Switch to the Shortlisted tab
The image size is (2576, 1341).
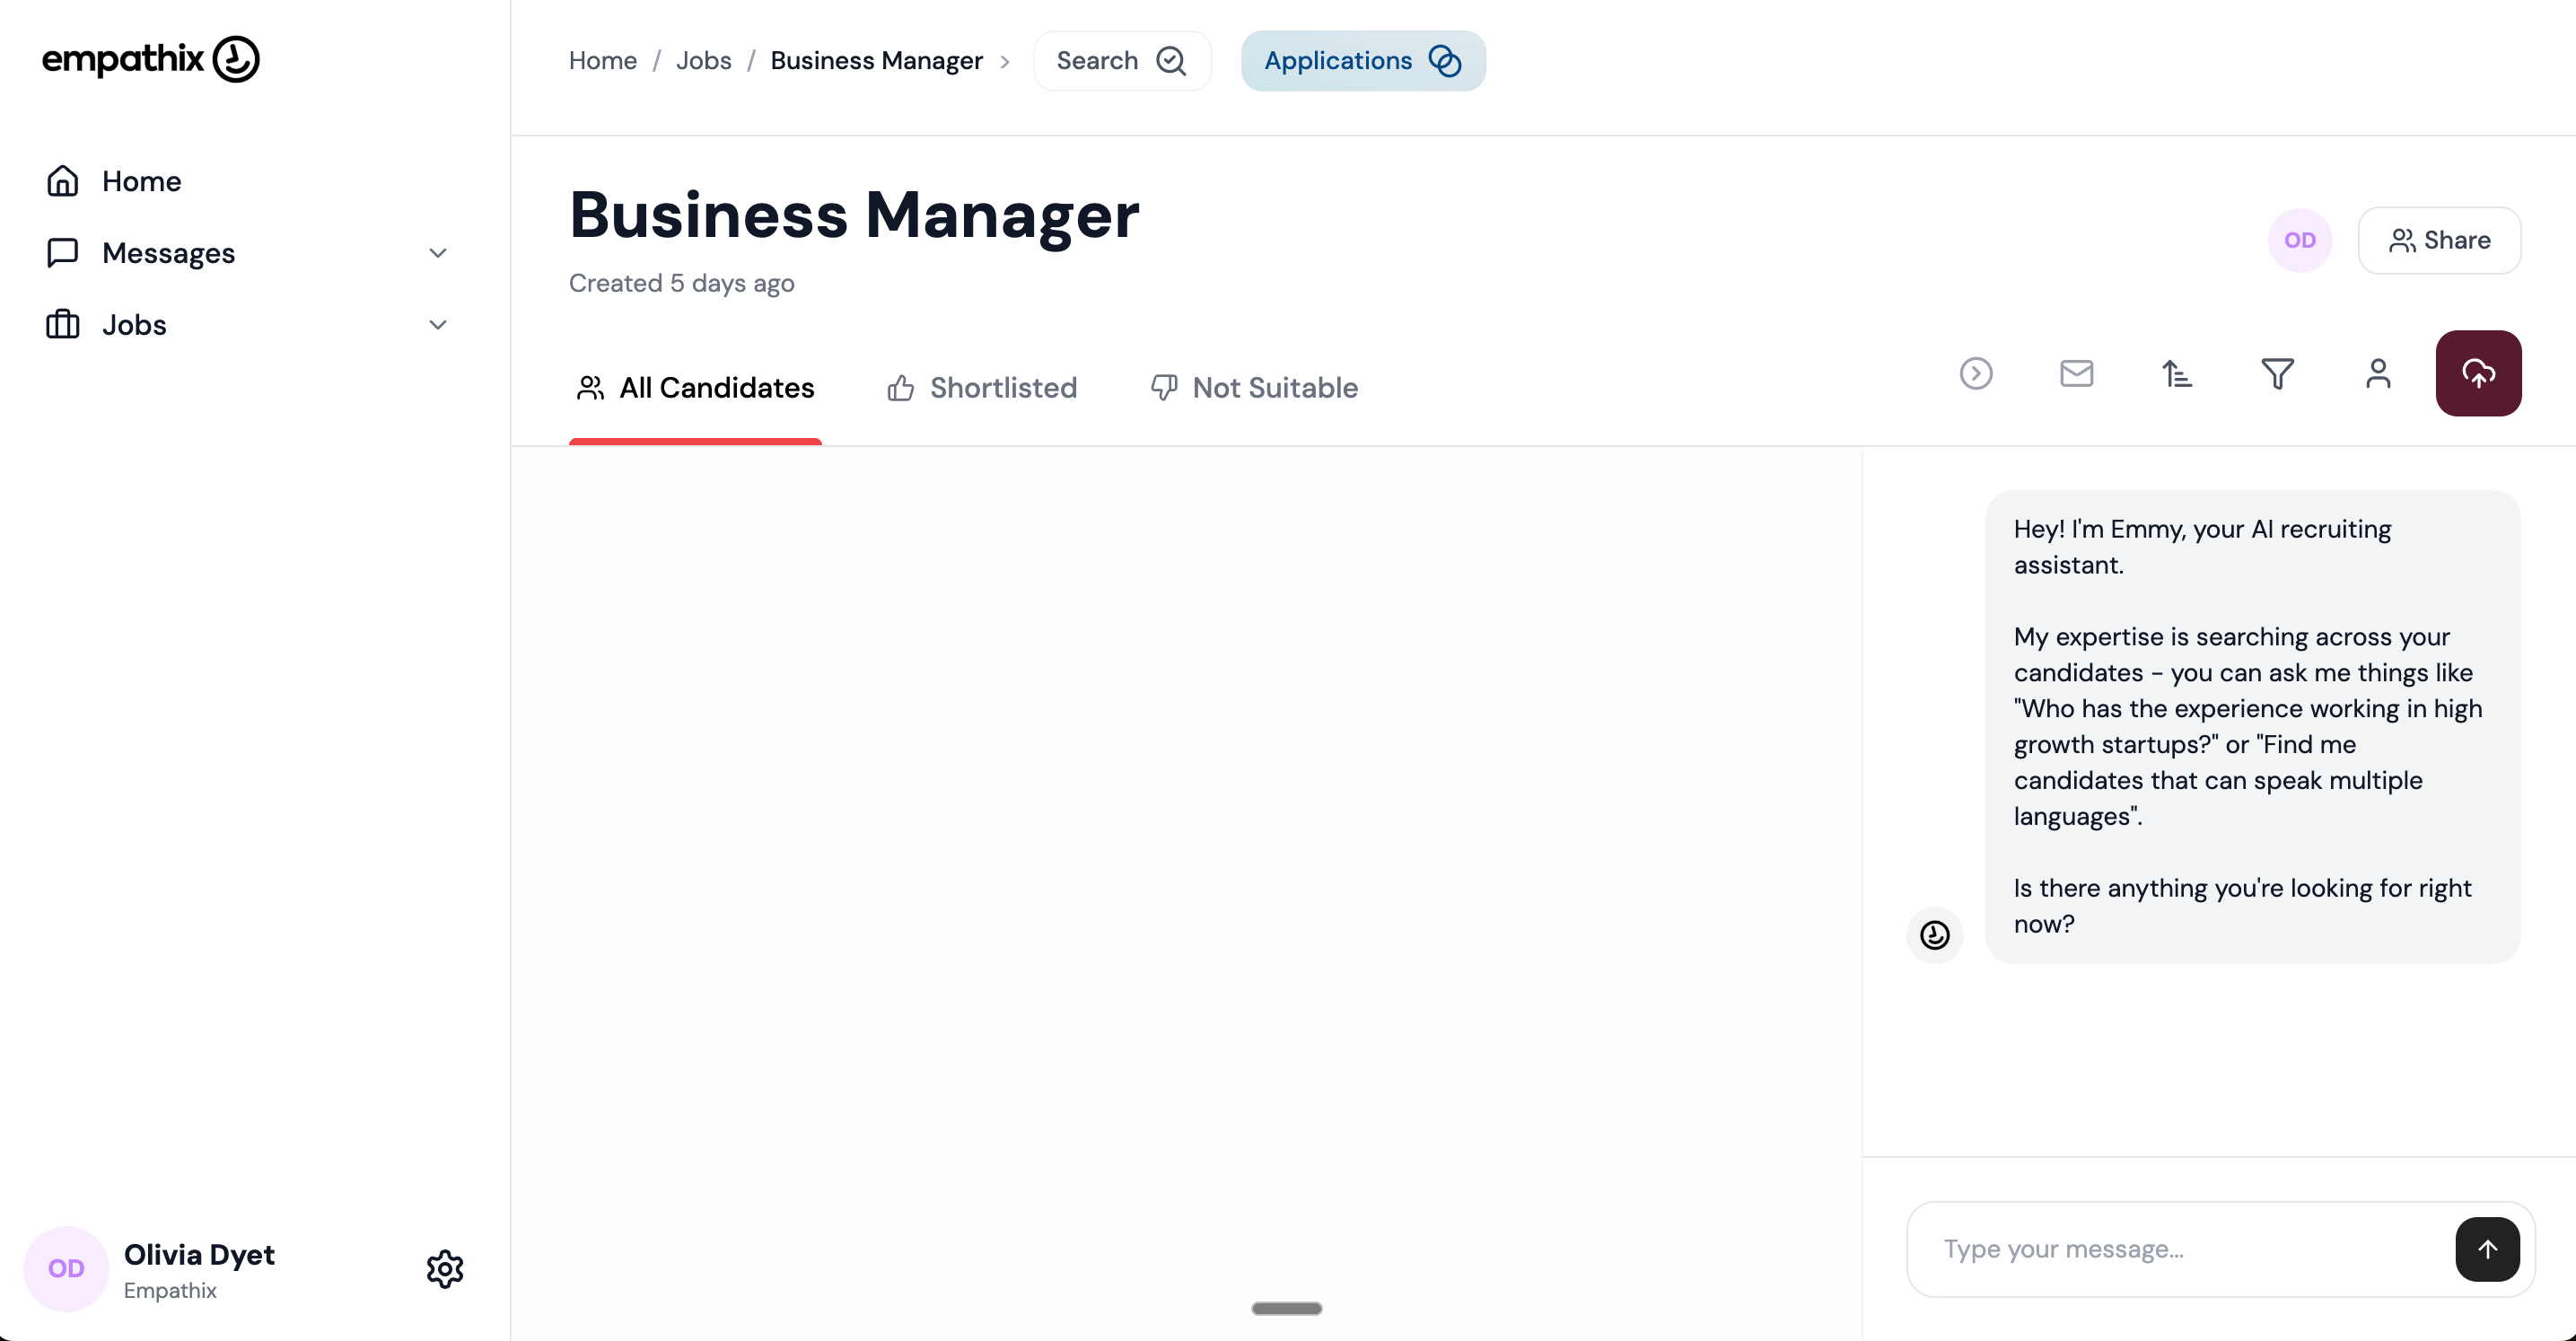pos(982,388)
